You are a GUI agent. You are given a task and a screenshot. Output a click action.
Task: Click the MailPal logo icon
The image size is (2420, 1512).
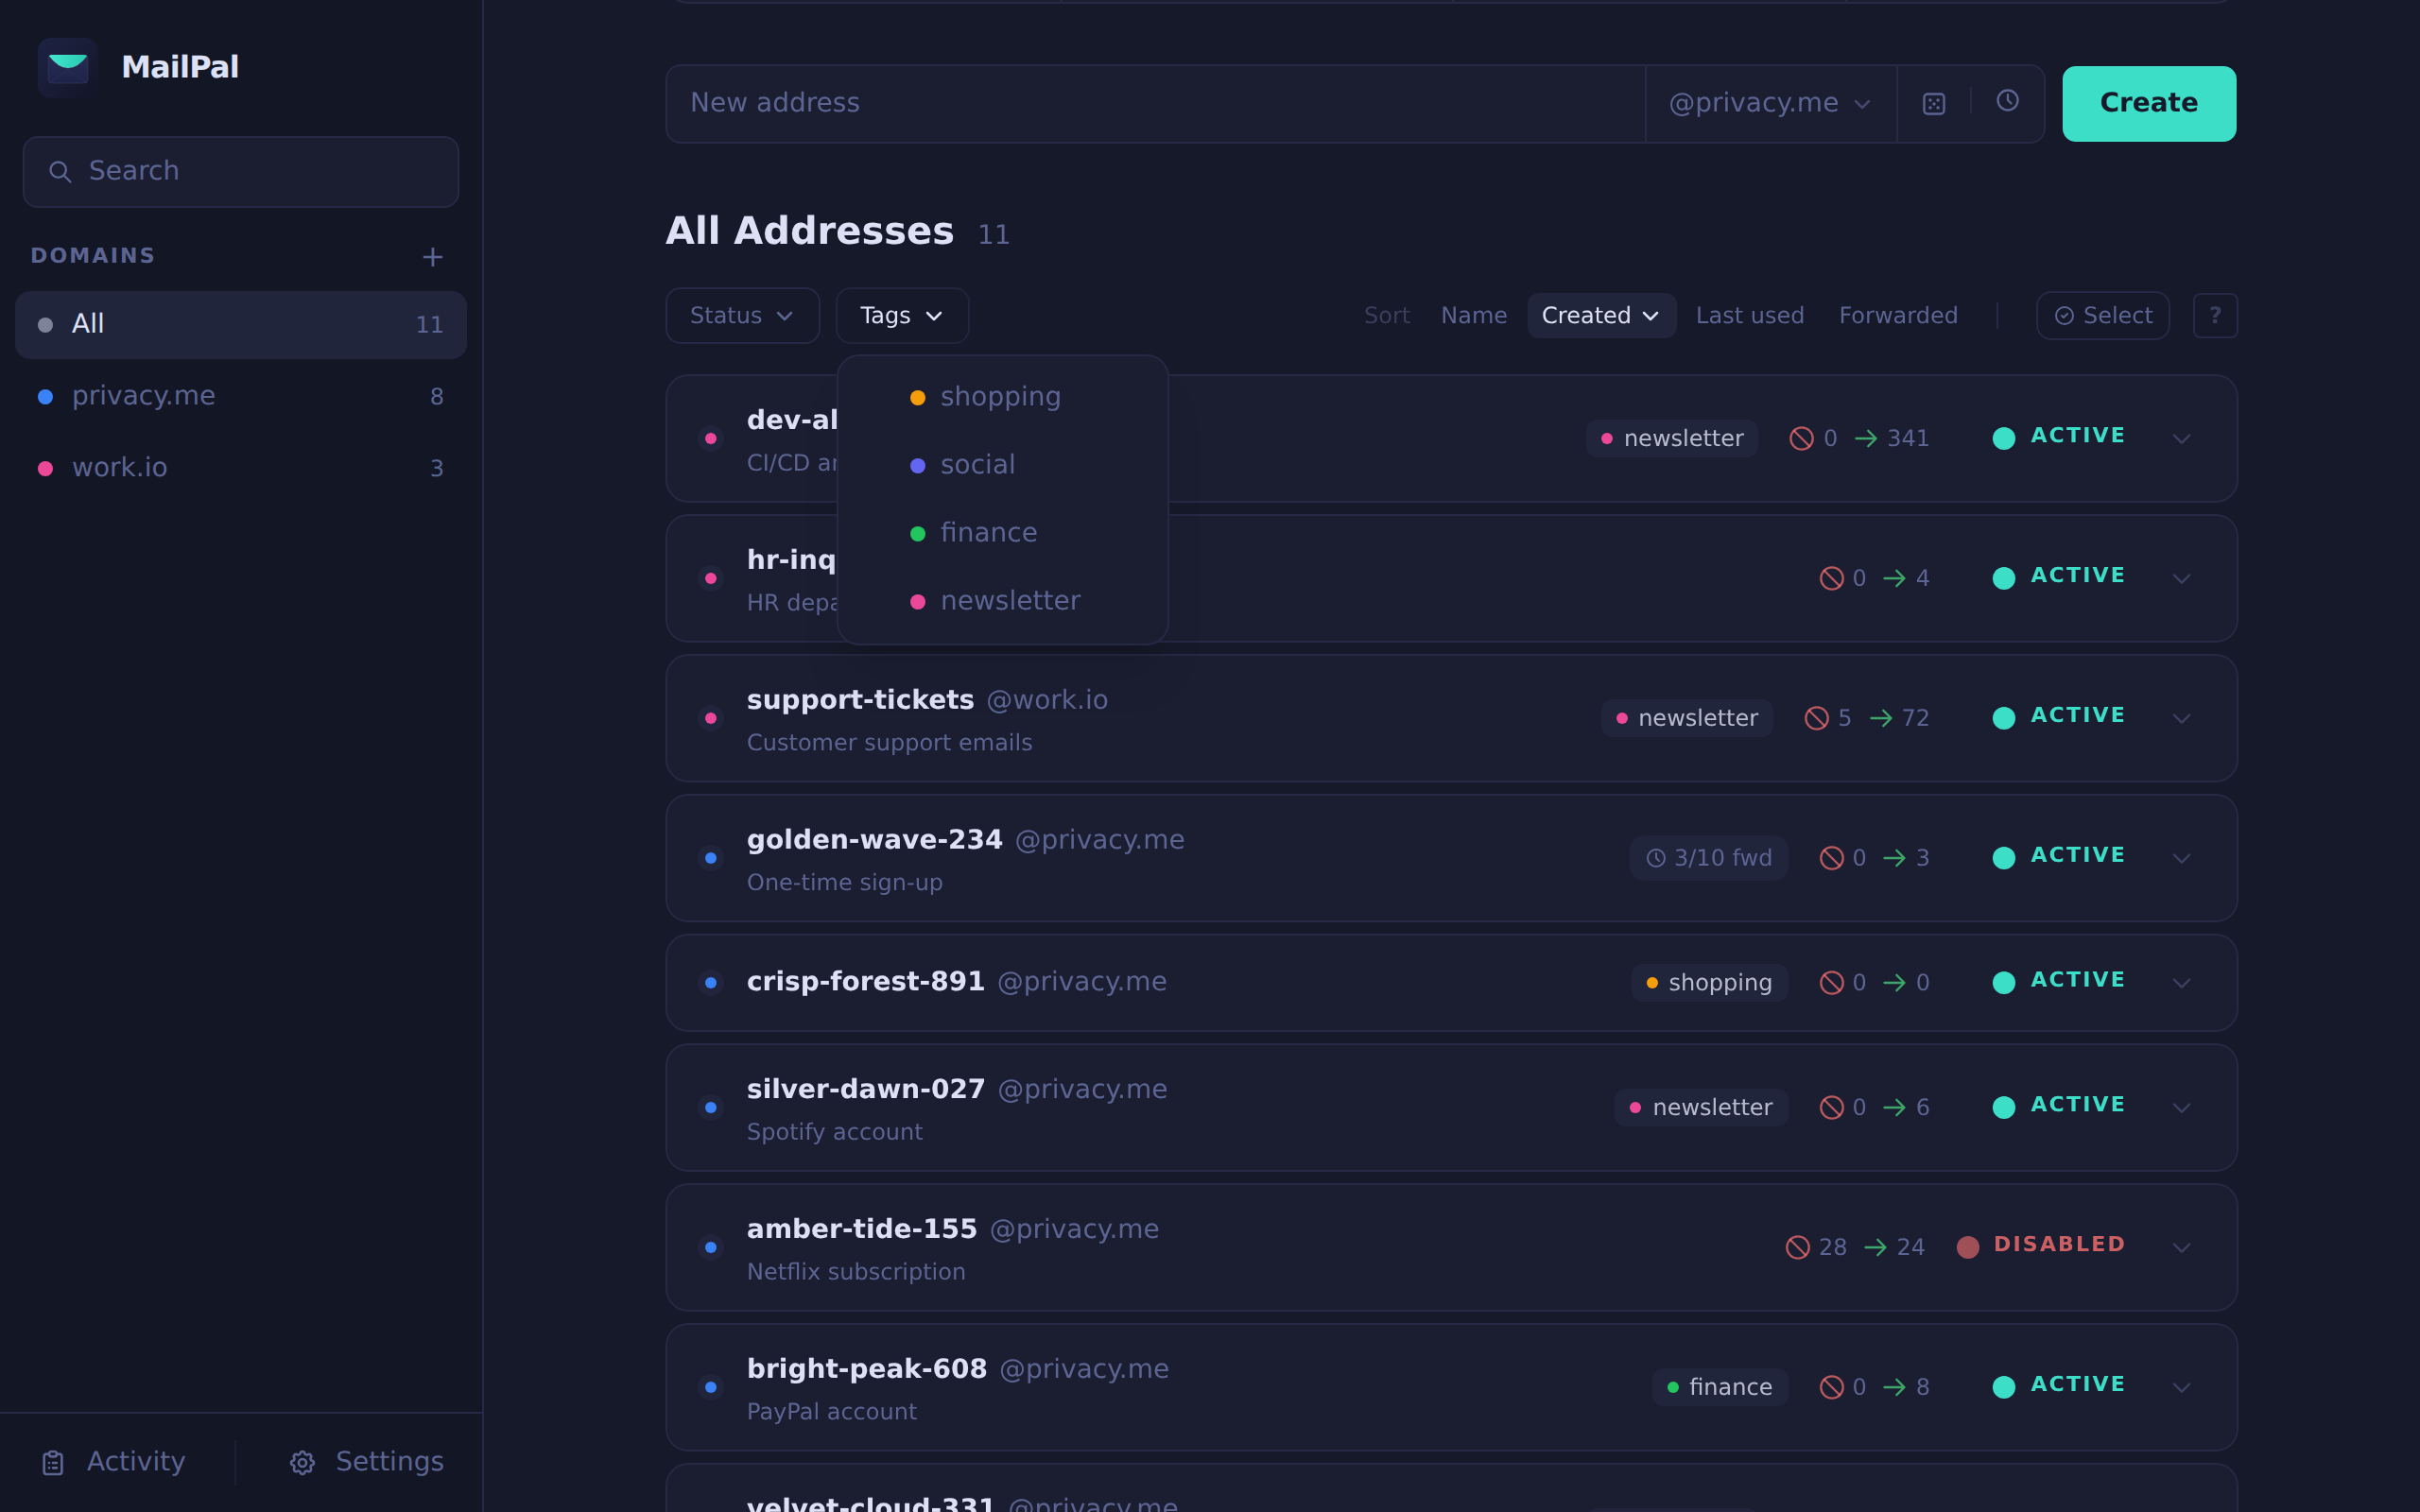click(x=68, y=67)
